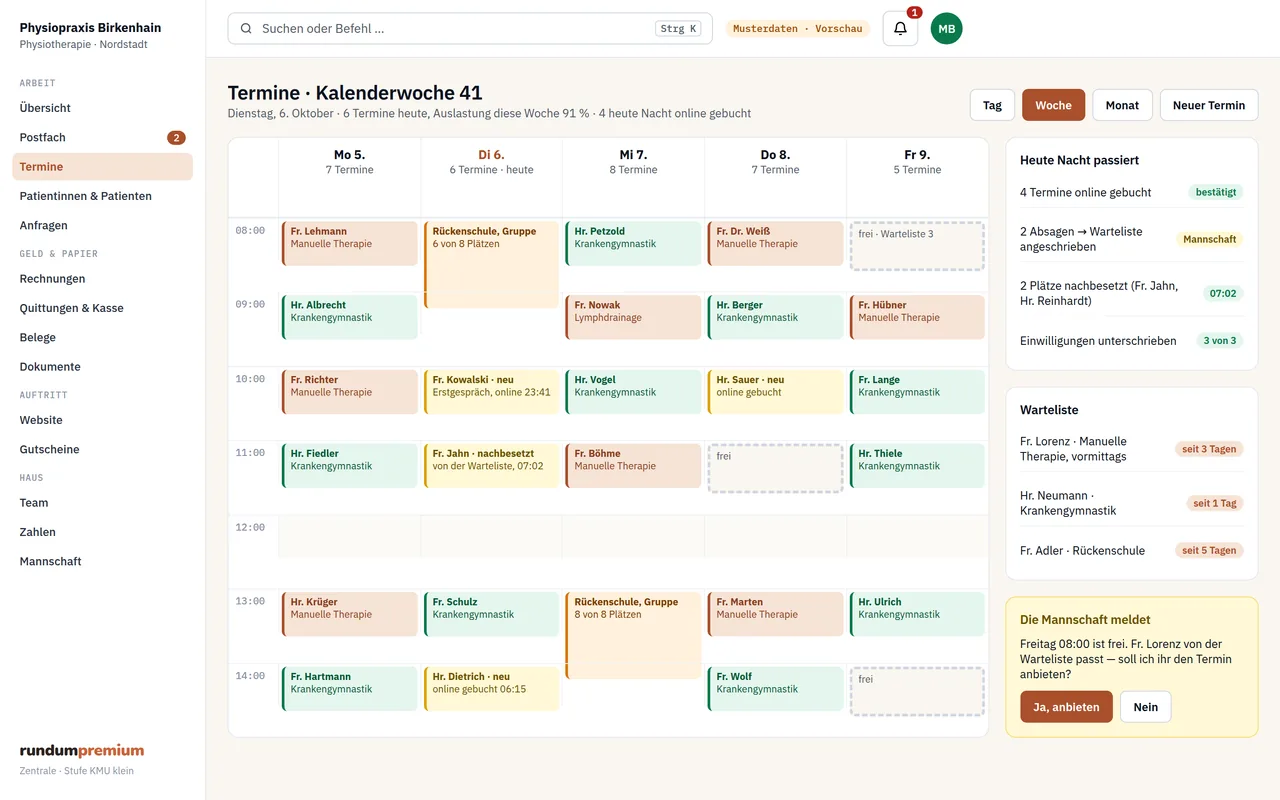This screenshot has height=800, width=1280.
Task: Click the search magnifier icon
Action: pos(246,29)
